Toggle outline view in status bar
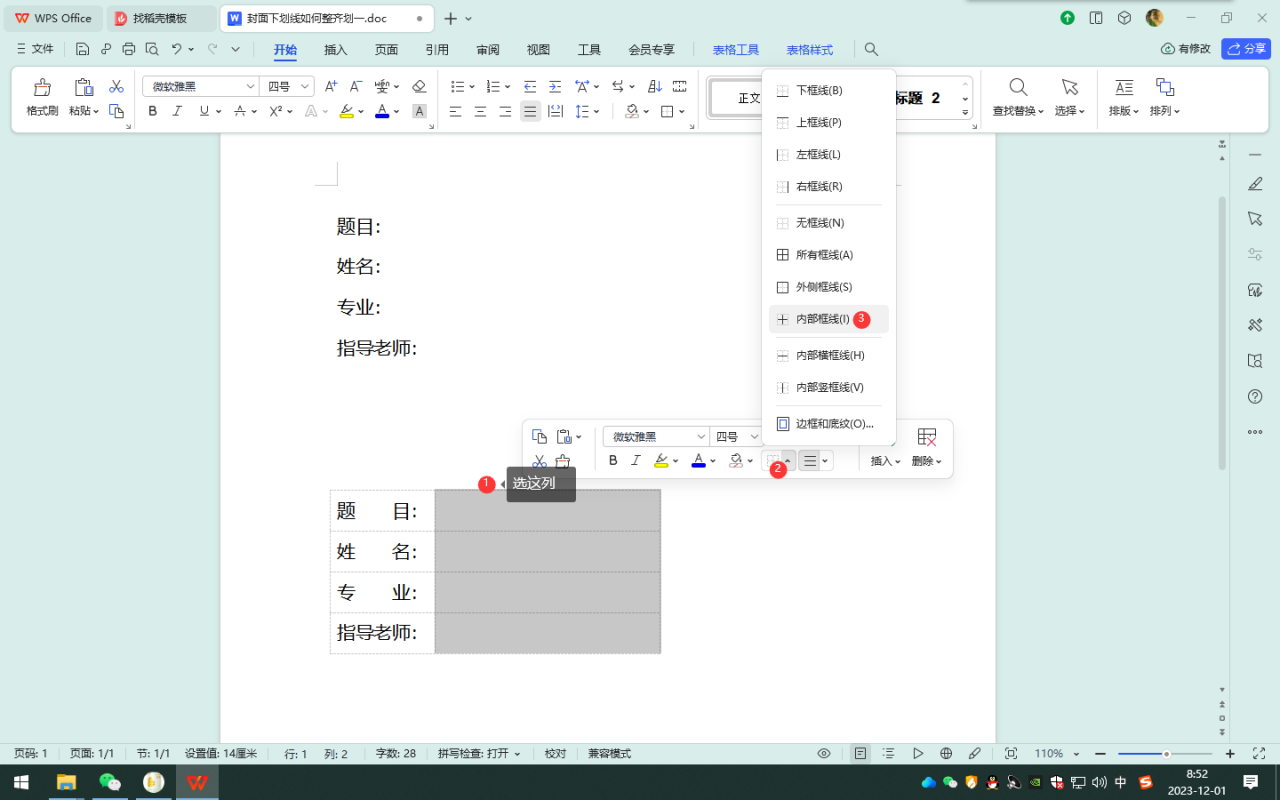Viewport: 1280px width, 800px height. tap(889, 753)
